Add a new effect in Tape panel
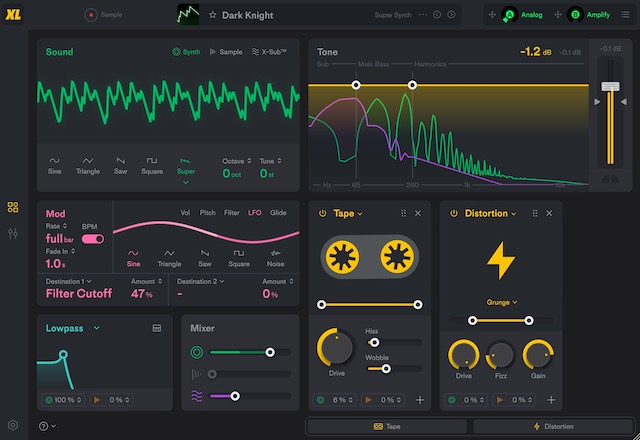The height and width of the screenshot is (440, 640). point(420,400)
